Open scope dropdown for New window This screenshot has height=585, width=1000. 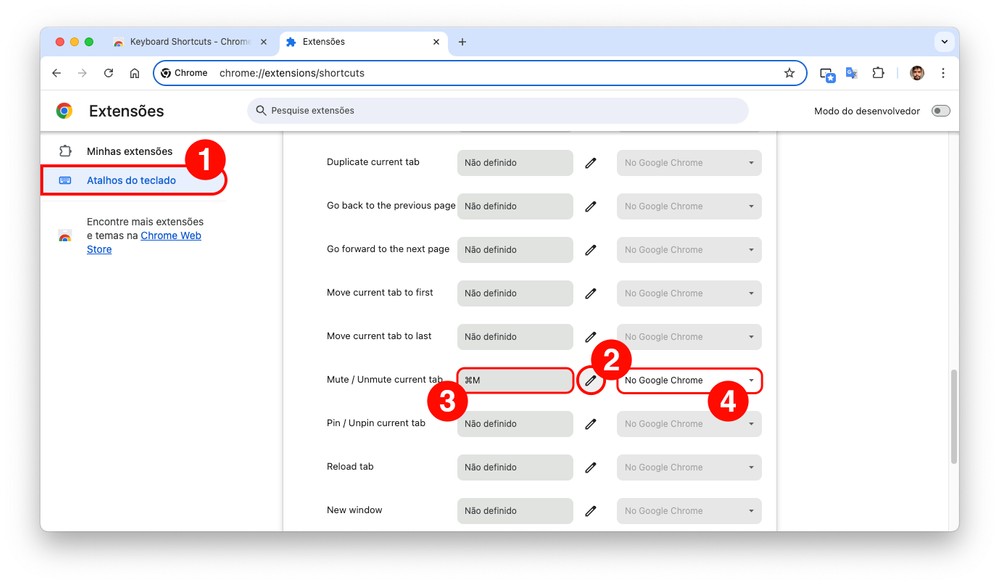point(689,510)
